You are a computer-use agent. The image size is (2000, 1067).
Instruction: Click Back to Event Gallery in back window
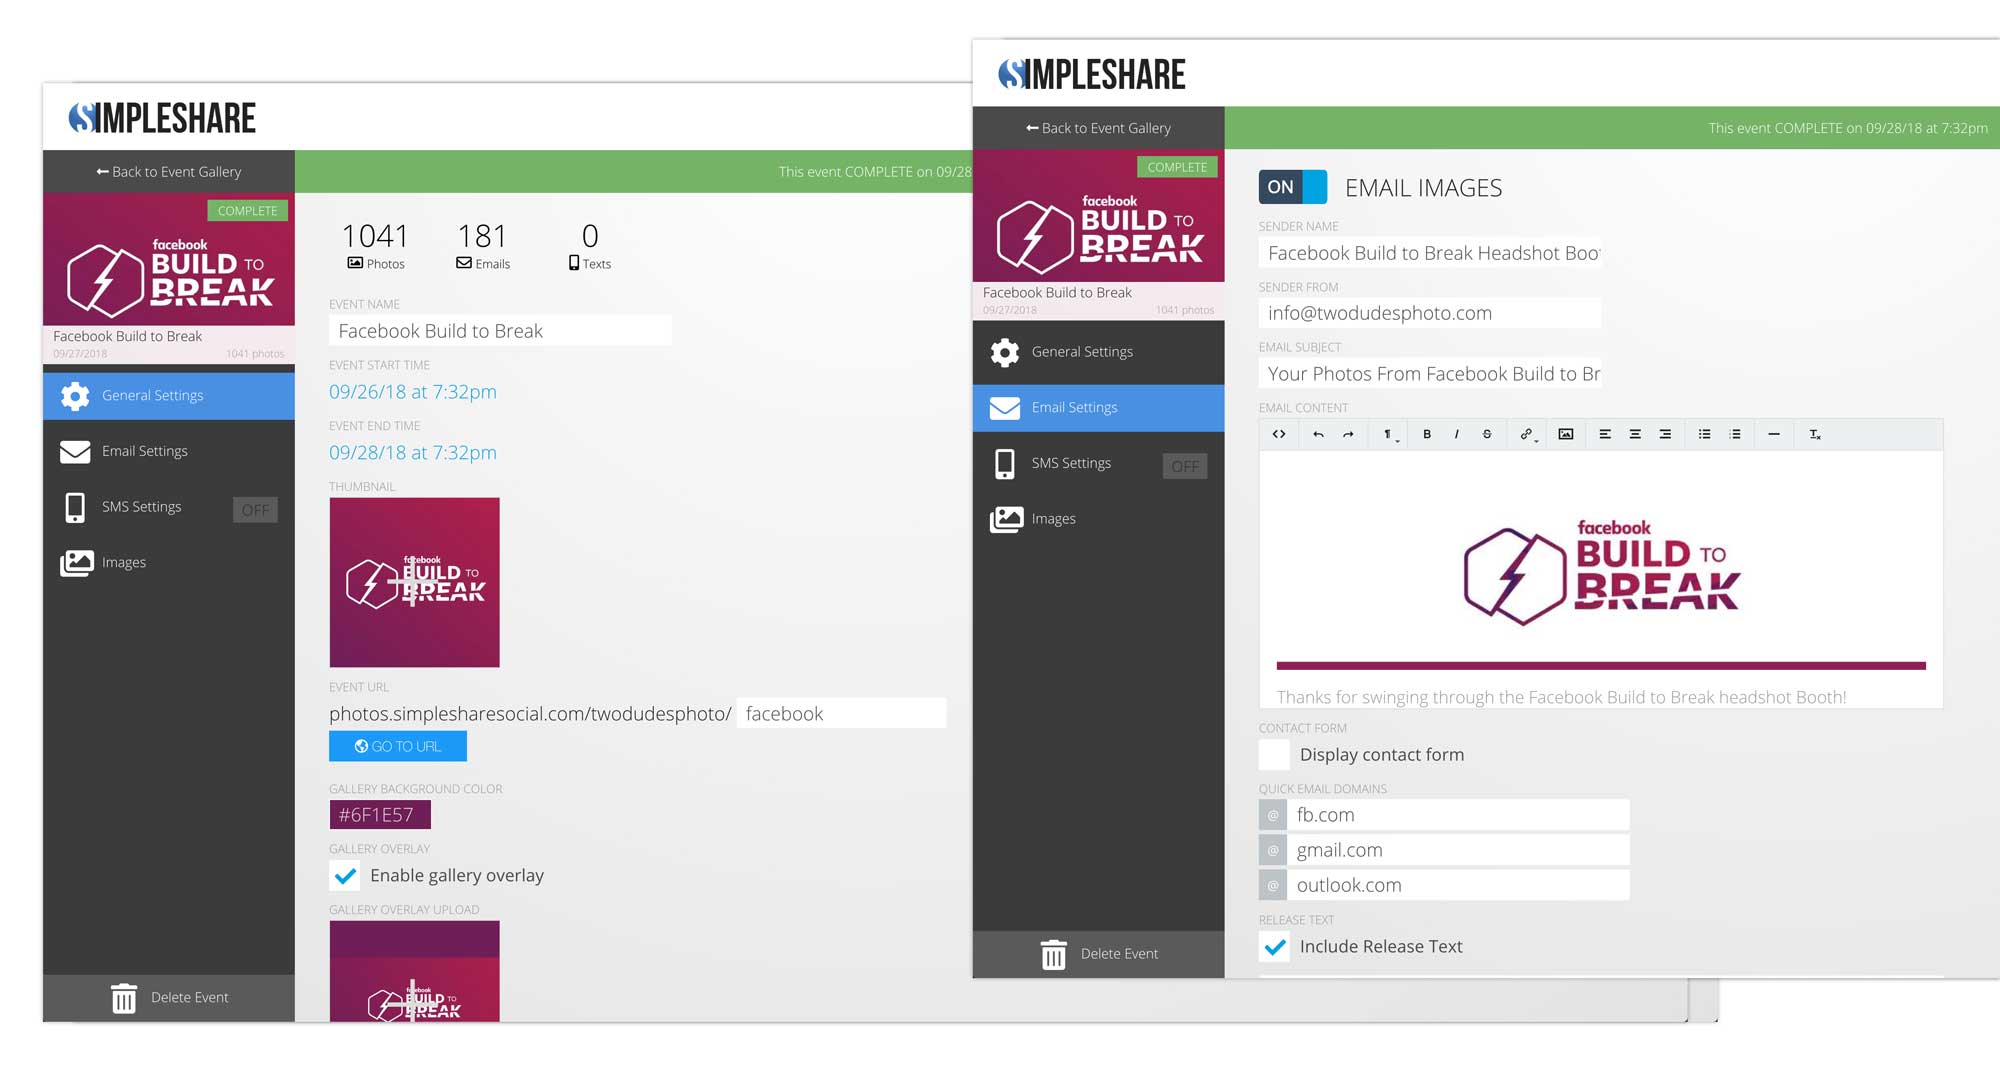pyautogui.click(x=169, y=172)
